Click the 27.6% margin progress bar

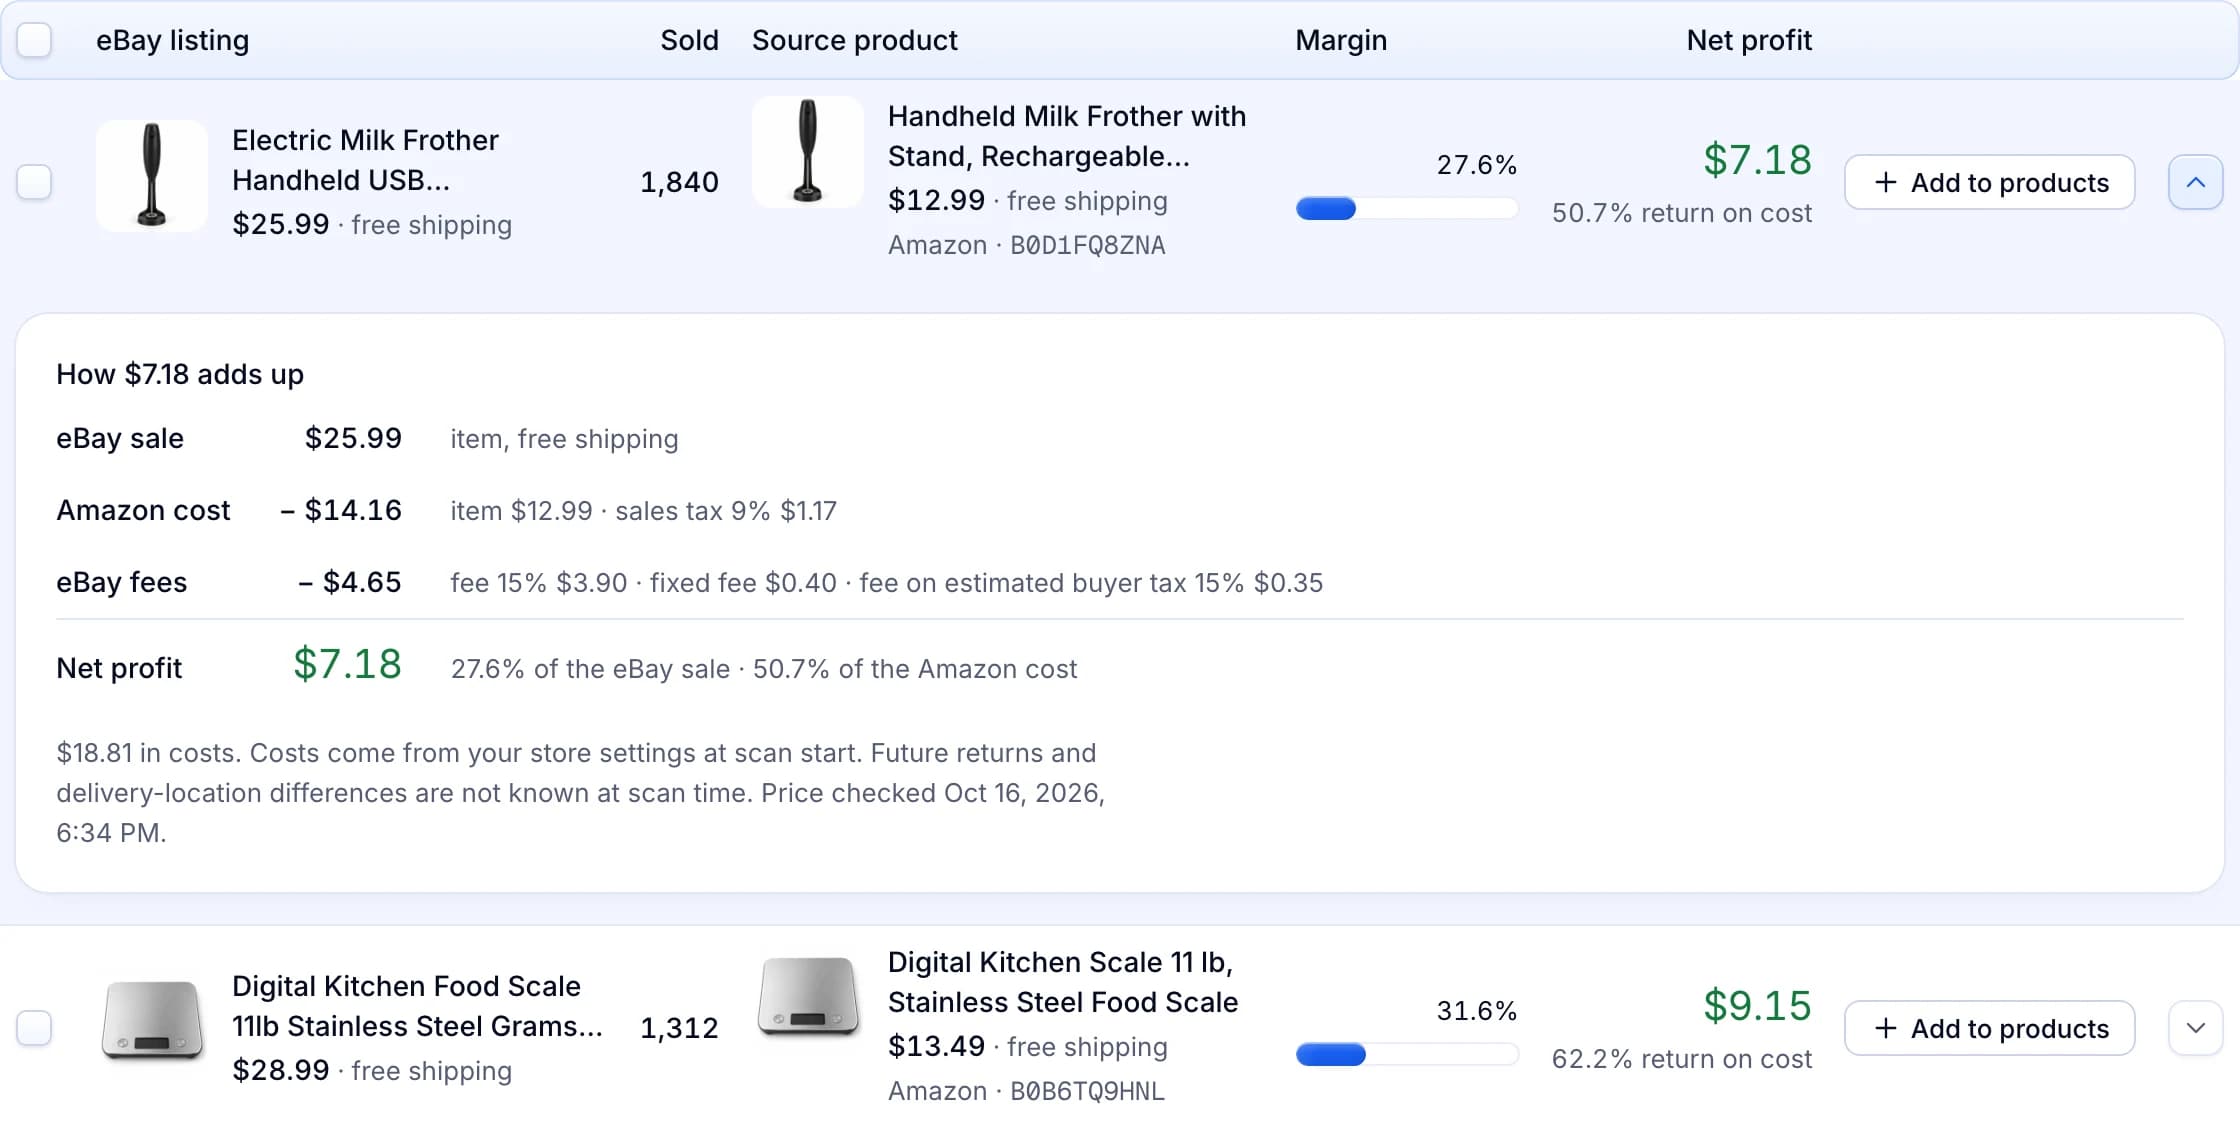click(1406, 209)
